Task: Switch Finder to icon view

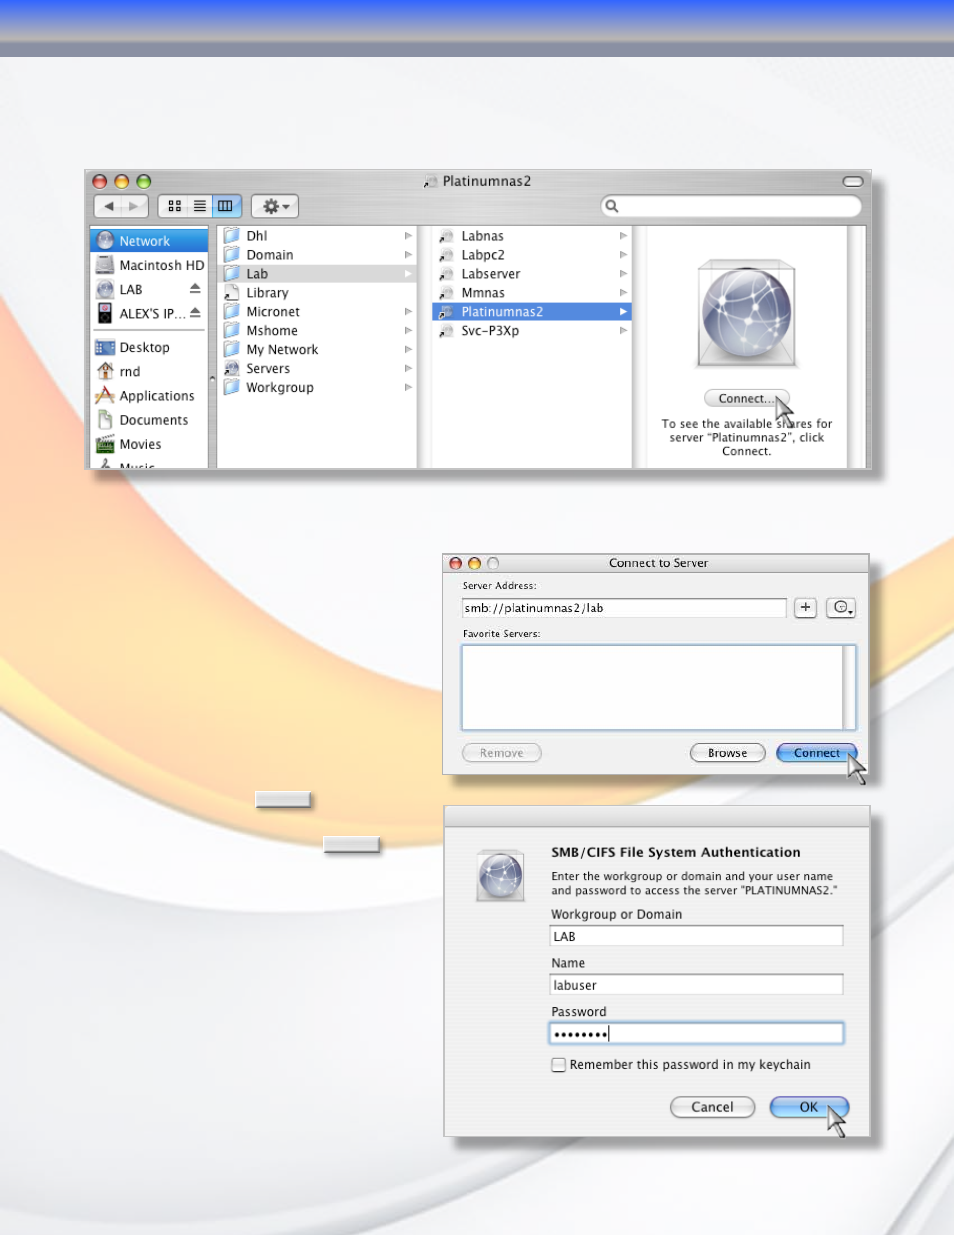Action: [174, 206]
